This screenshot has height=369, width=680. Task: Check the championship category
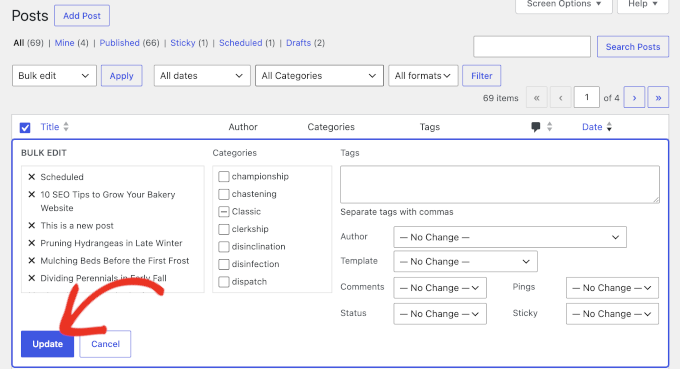224,176
